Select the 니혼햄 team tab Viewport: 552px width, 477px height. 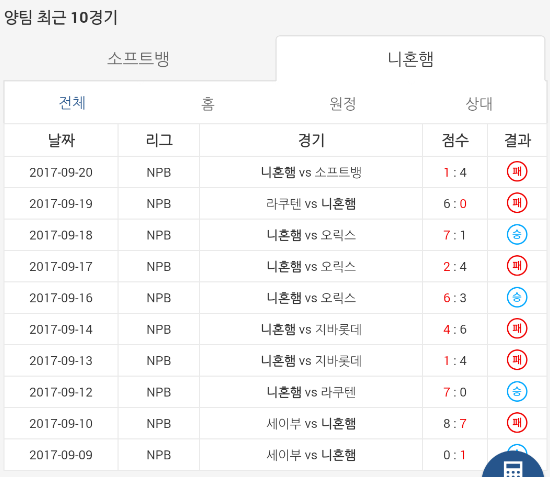click(410, 58)
